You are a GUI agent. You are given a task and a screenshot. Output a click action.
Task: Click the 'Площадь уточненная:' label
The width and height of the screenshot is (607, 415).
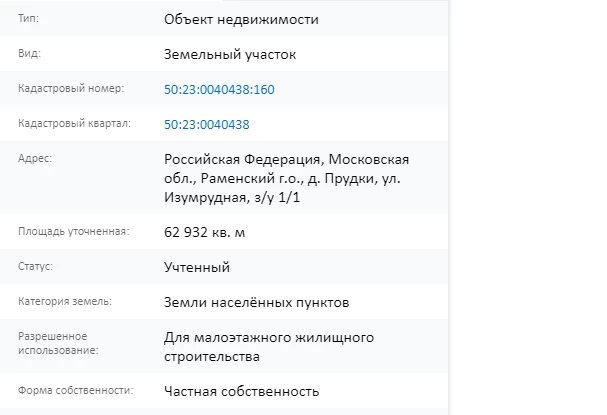coord(74,232)
